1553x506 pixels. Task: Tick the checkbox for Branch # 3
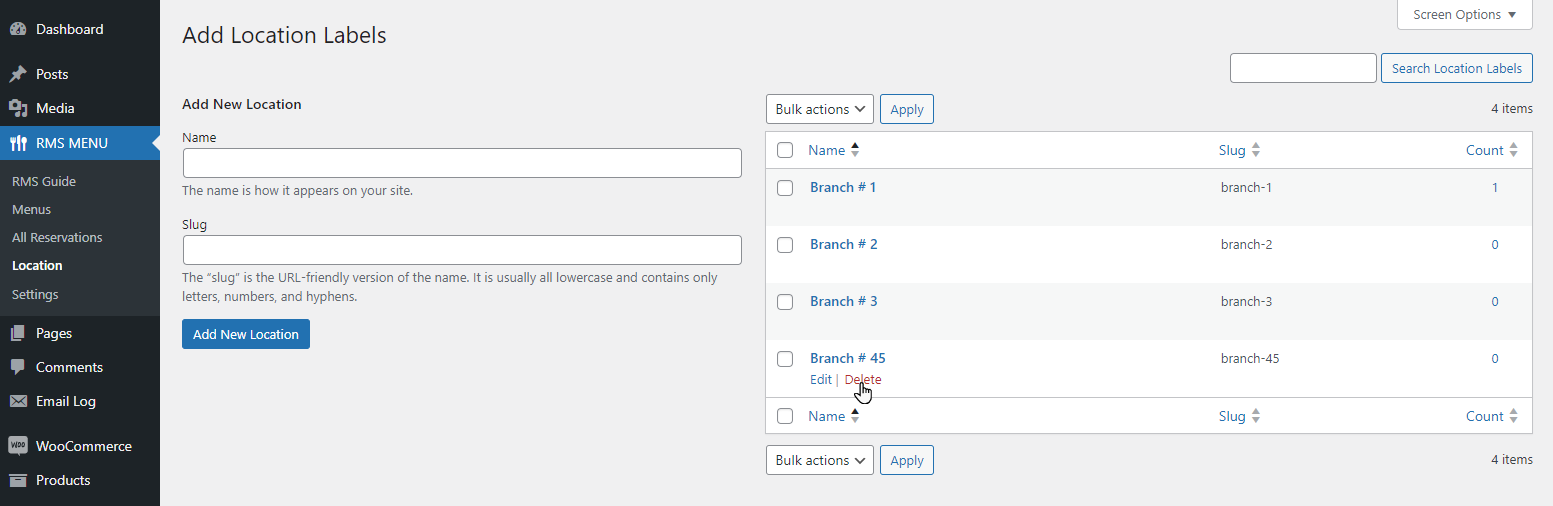pyautogui.click(x=785, y=302)
